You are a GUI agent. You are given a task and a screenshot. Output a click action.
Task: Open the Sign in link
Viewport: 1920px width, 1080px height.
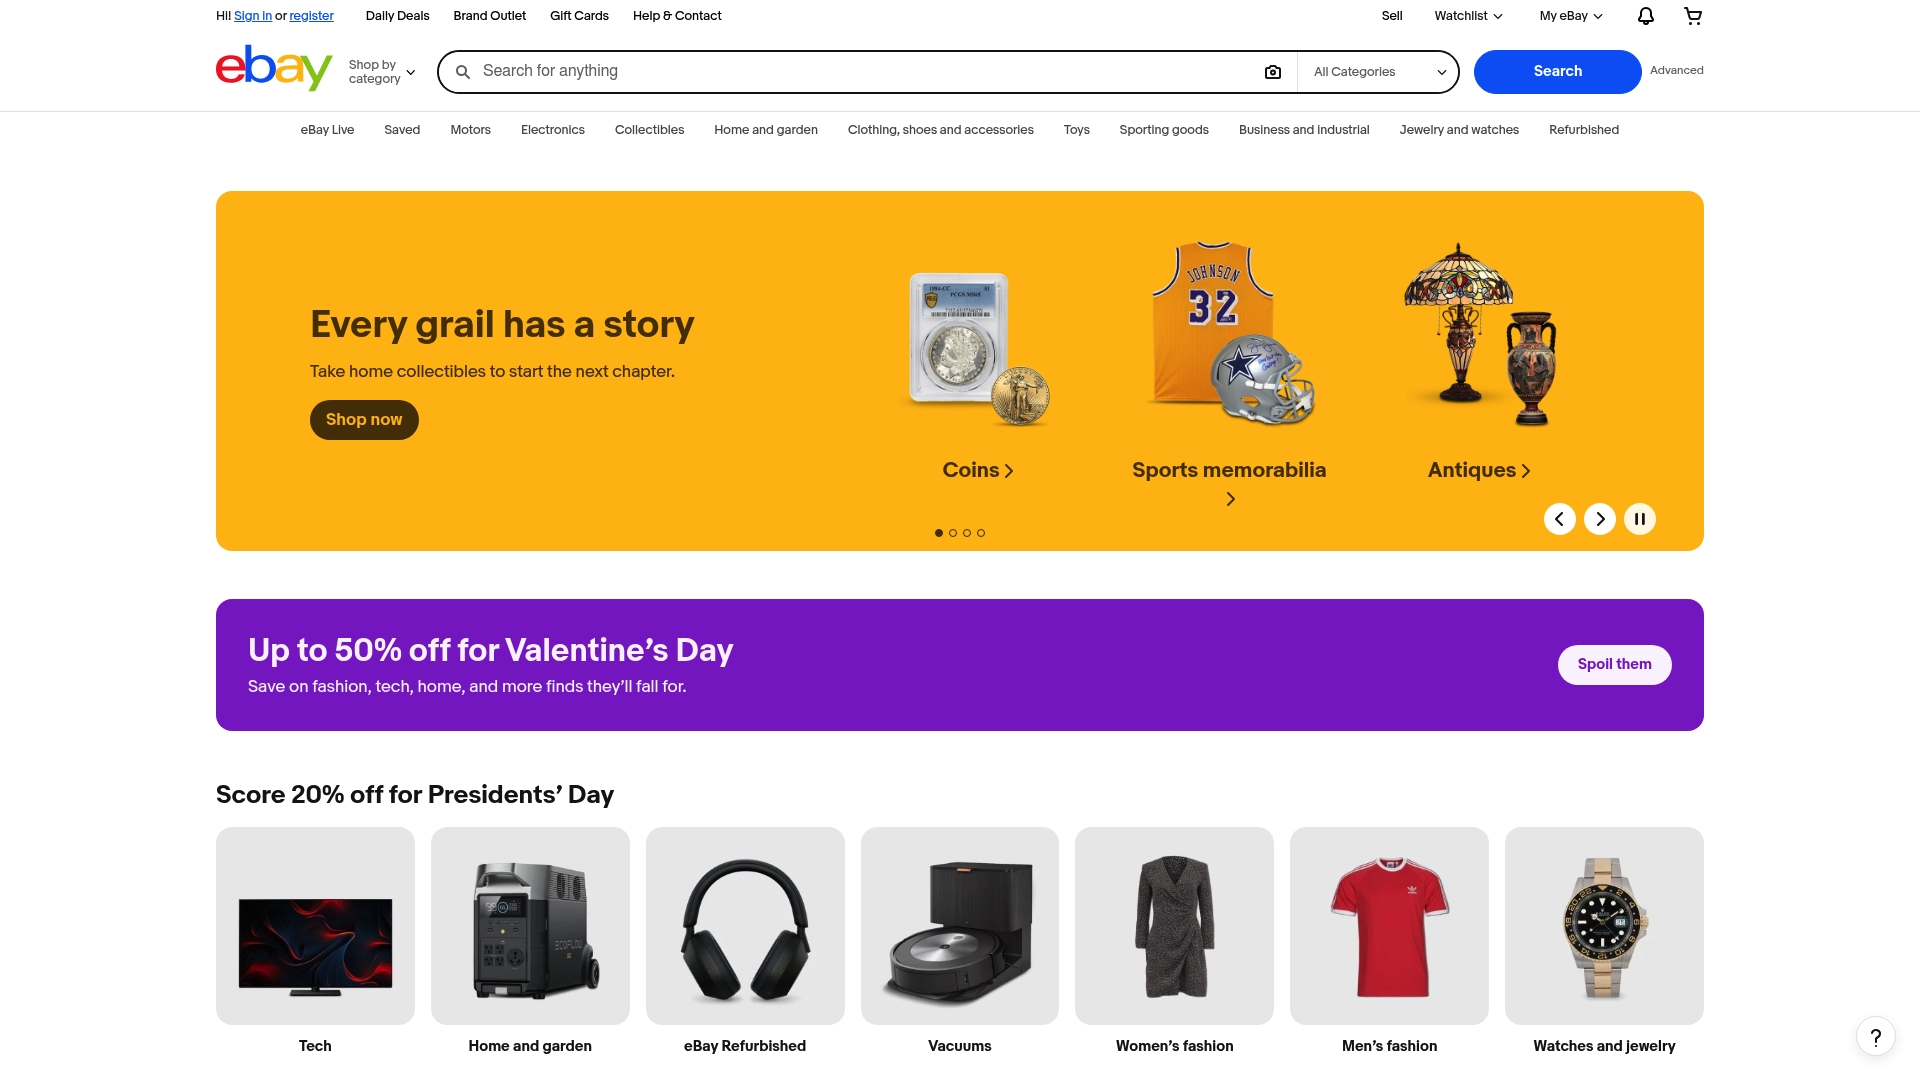[252, 16]
